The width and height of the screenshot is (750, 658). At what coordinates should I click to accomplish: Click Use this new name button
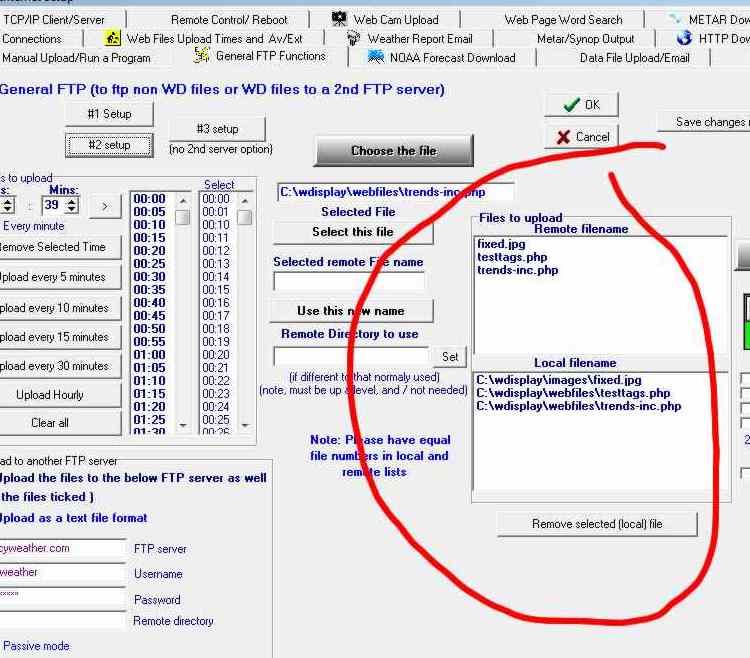[351, 311]
